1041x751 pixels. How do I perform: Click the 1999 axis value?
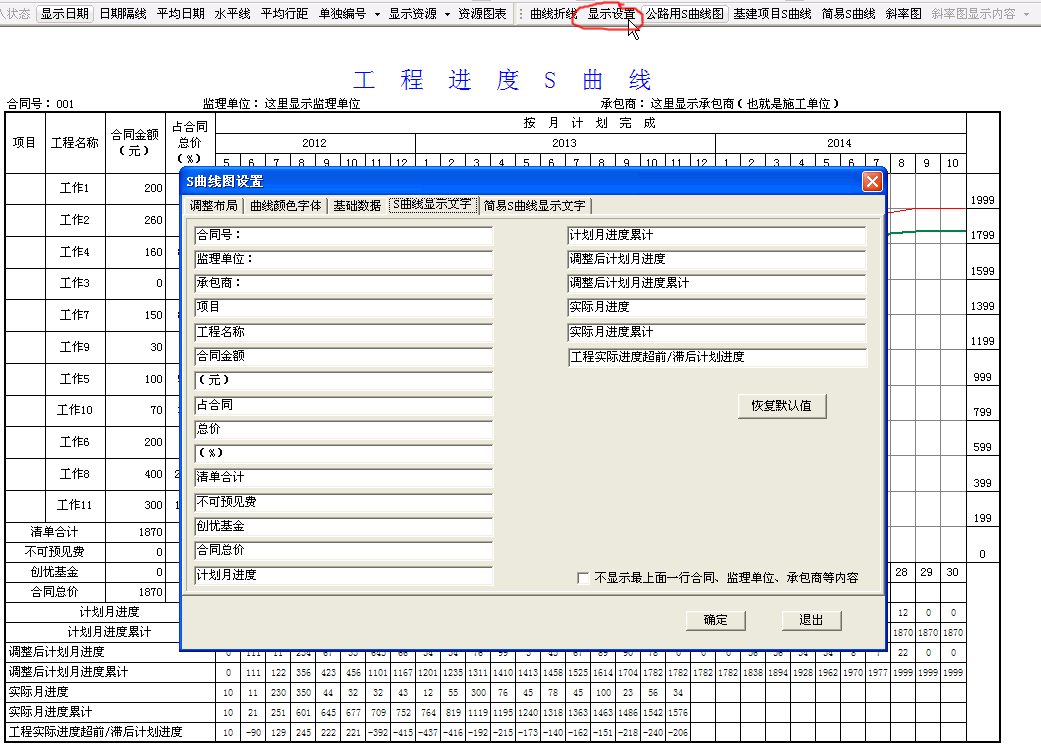click(982, 200)
